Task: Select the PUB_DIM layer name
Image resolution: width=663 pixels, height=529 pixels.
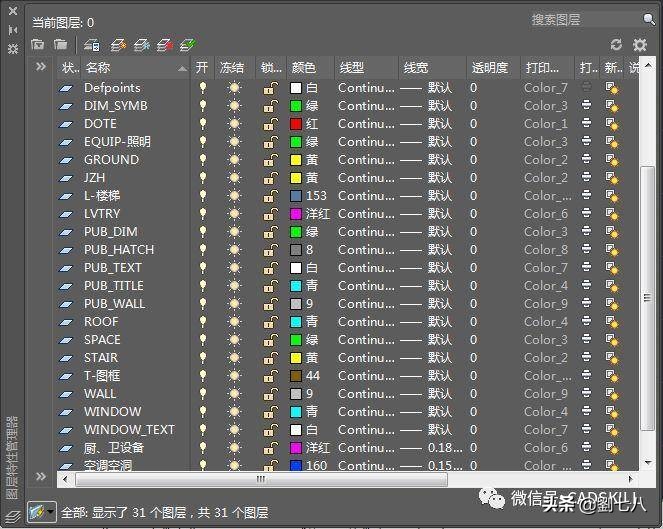Action: [111, 232]
